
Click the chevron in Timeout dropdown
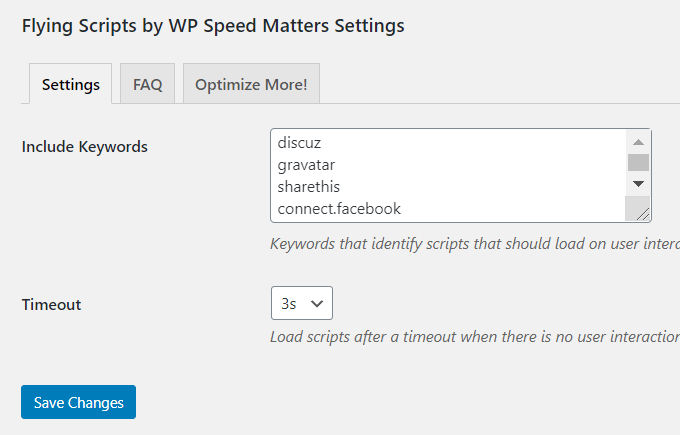(x=317, y=304)
